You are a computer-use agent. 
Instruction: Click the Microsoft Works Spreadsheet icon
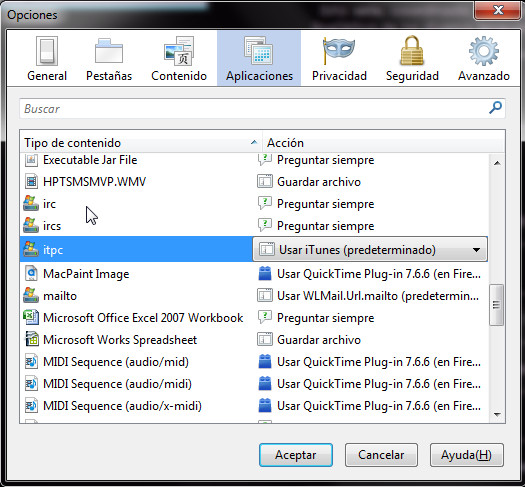(x=31, y=340)
